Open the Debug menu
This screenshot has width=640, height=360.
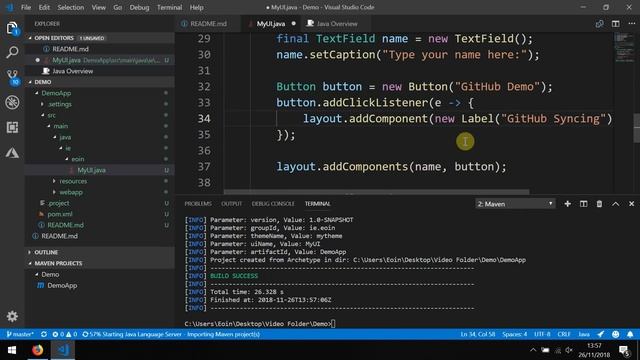click(139, 7)
